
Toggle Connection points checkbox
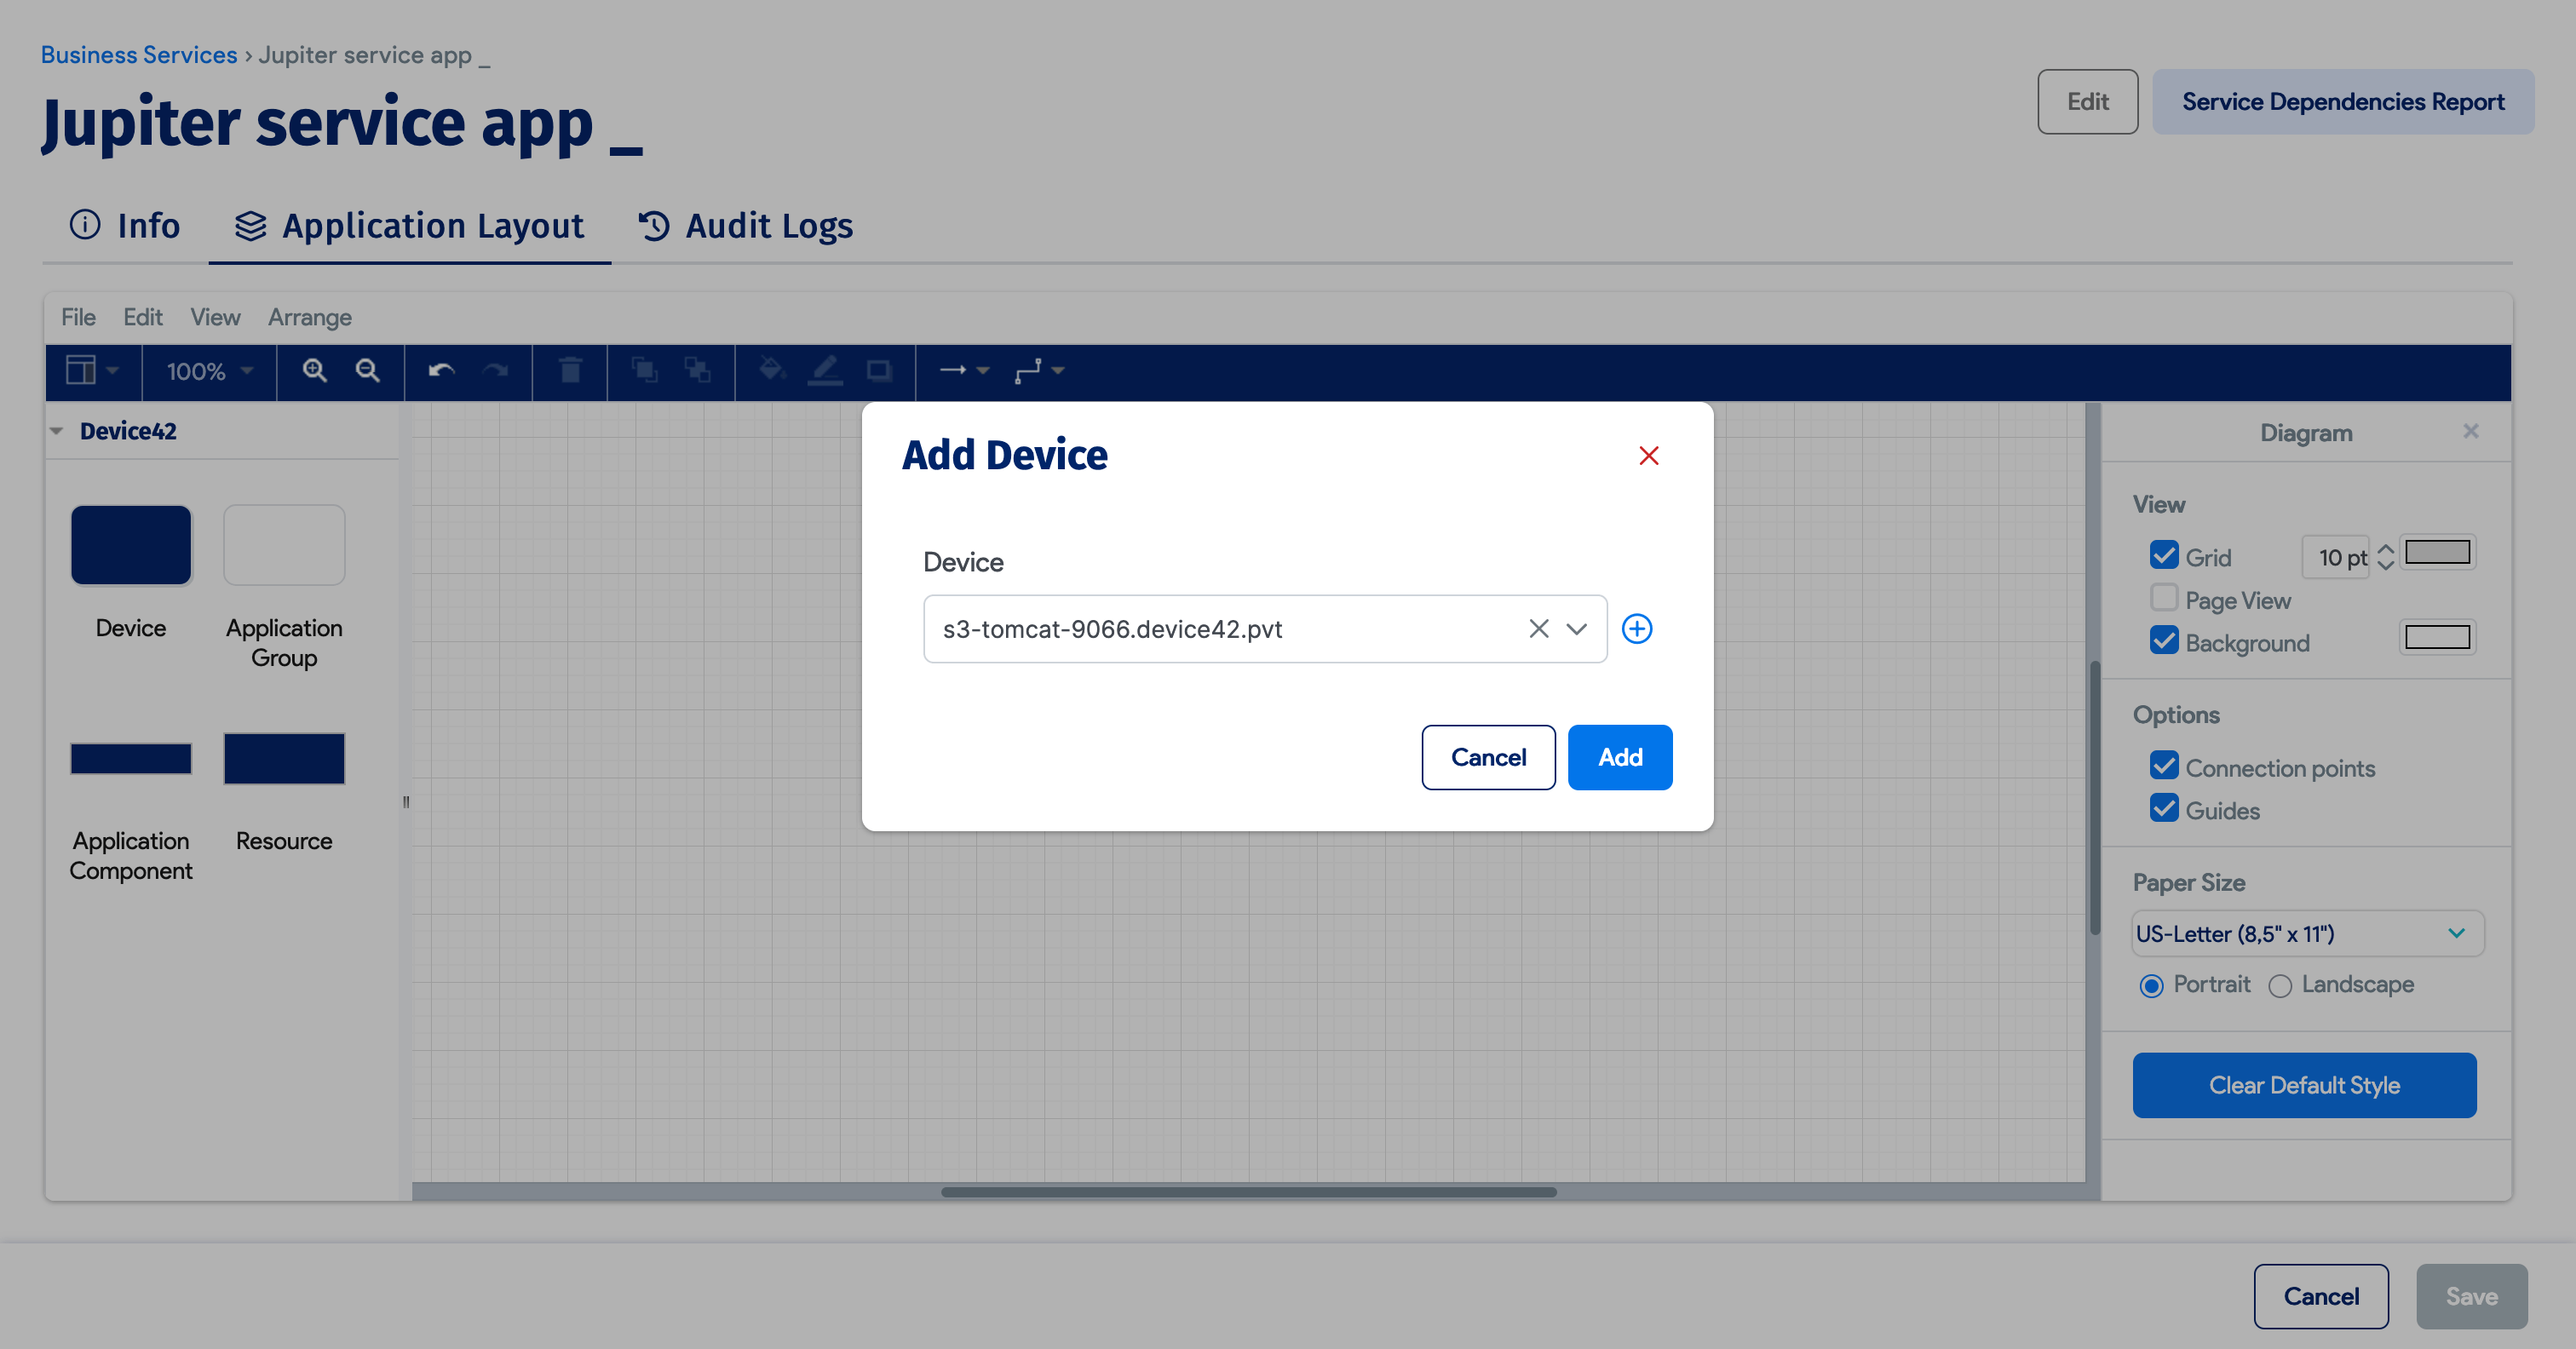point(2164,766)
